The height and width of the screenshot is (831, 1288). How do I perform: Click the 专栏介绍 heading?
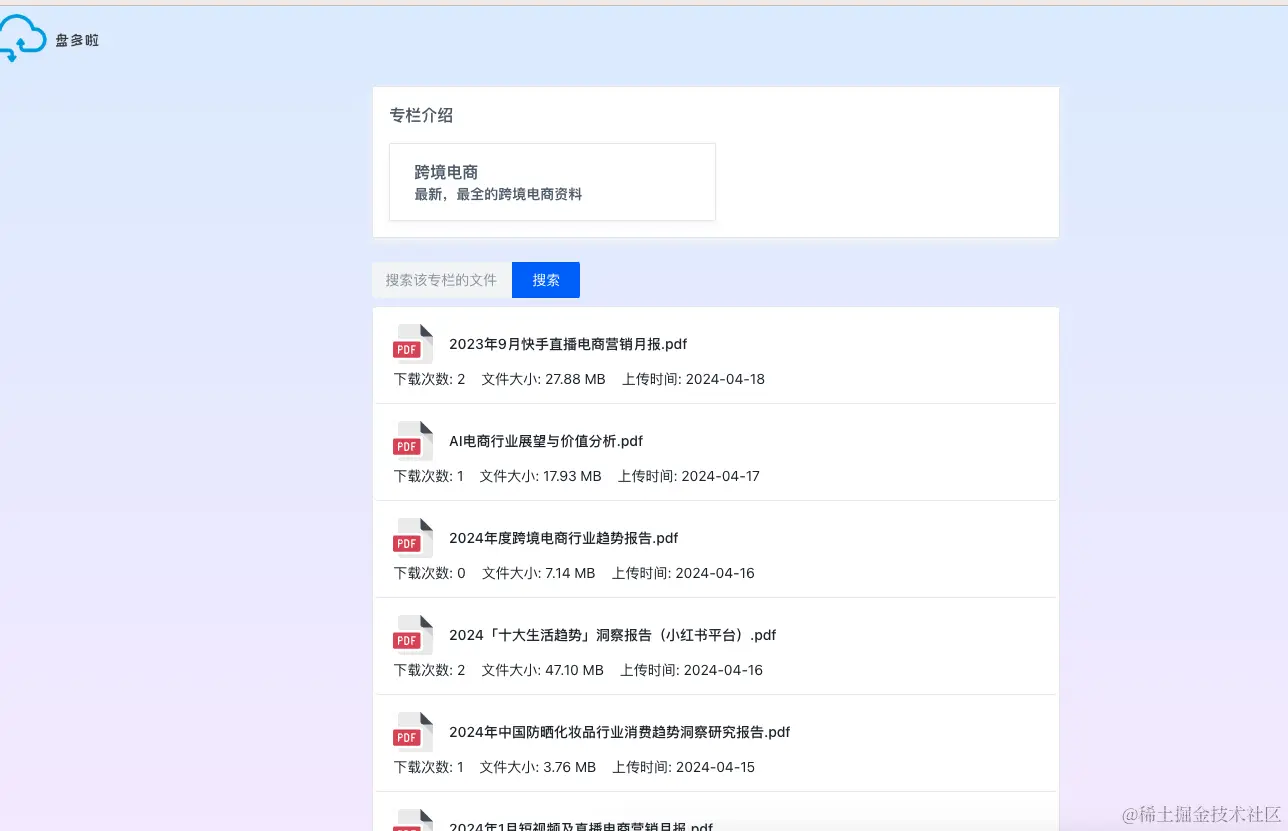[421, 115]
